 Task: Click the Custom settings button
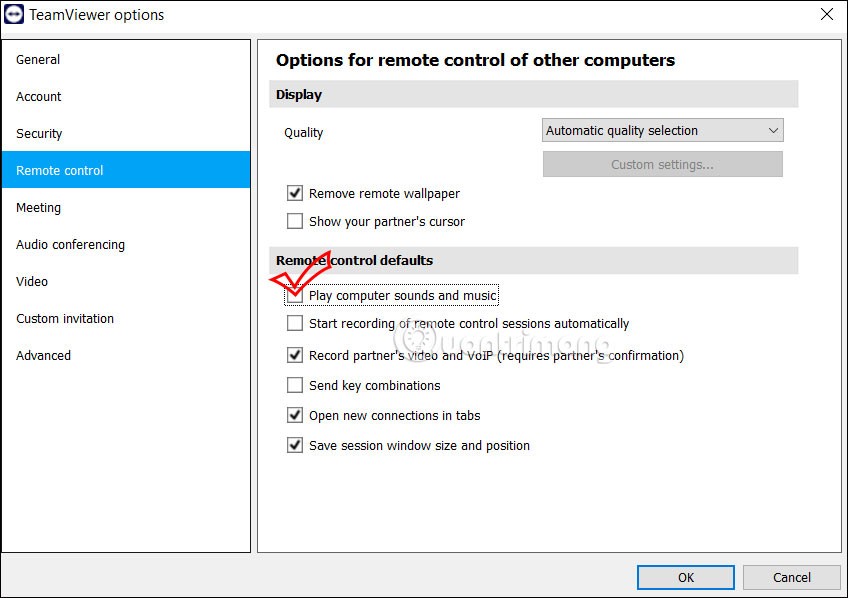(662, 165)
